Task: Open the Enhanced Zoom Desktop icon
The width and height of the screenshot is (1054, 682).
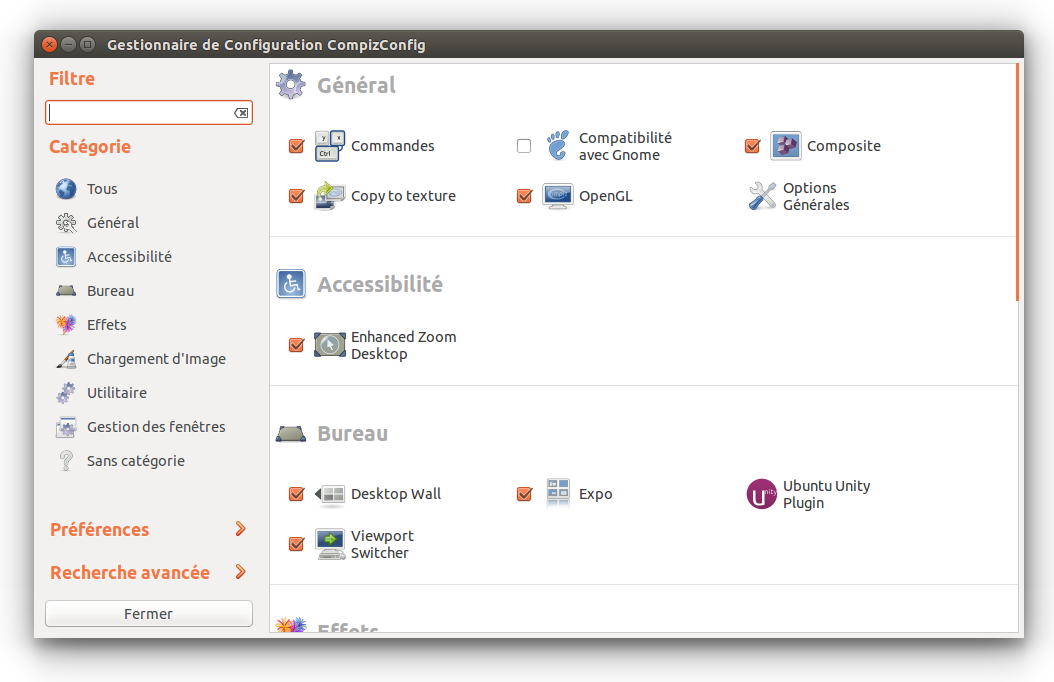Action: pyautogui.click(x=329, y=345)
